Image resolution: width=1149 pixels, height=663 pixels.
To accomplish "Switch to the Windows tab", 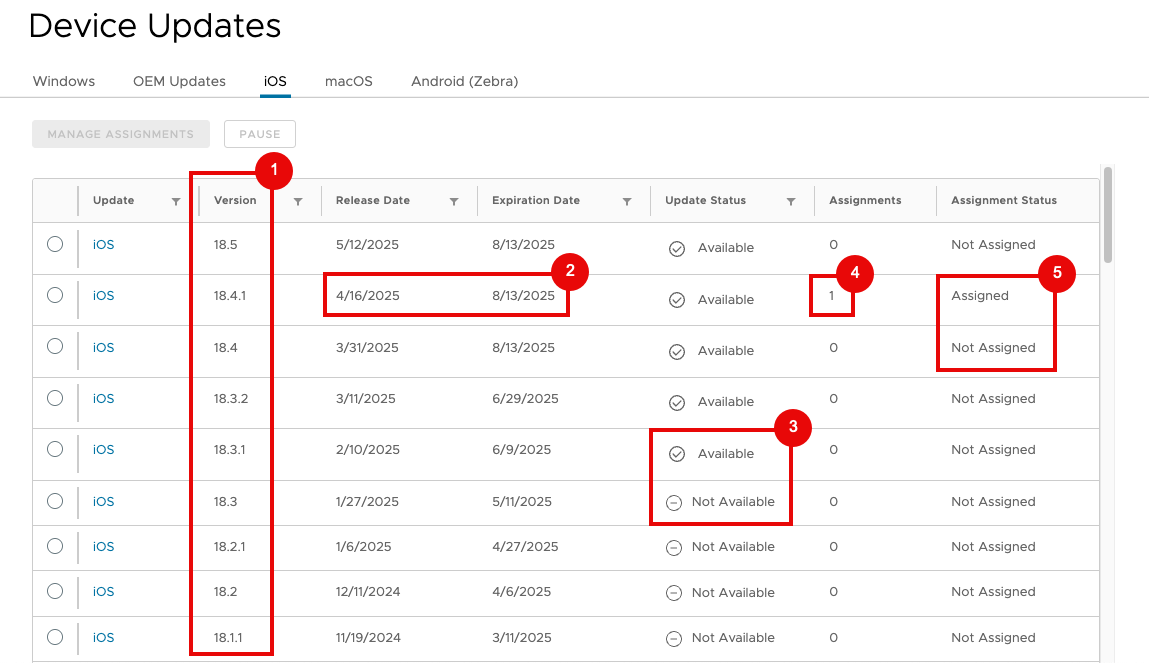I will [x=64, y=81].
